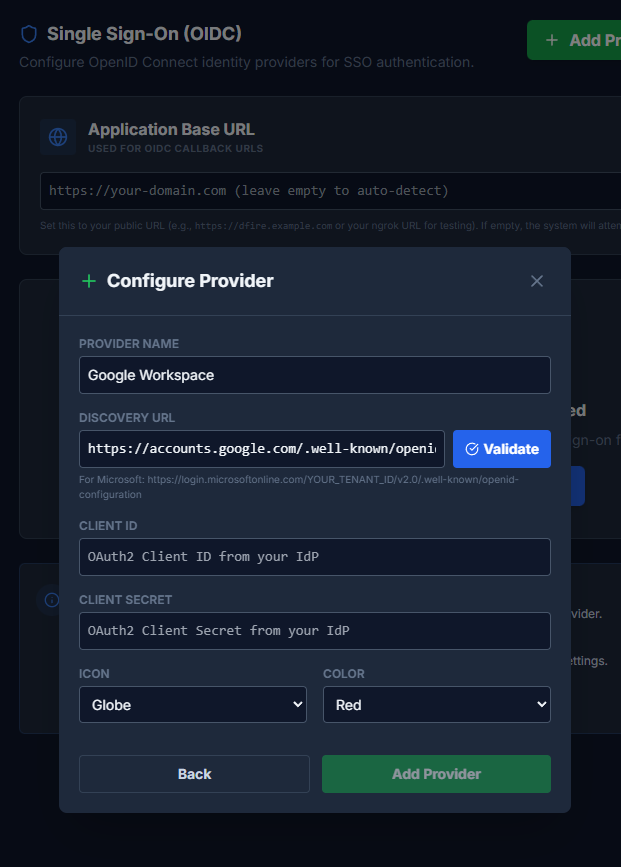This screenshot has height=867, width=621.
Task: Open the Icon dropdown currently showing Globe
Action: (x=193, y=704)
